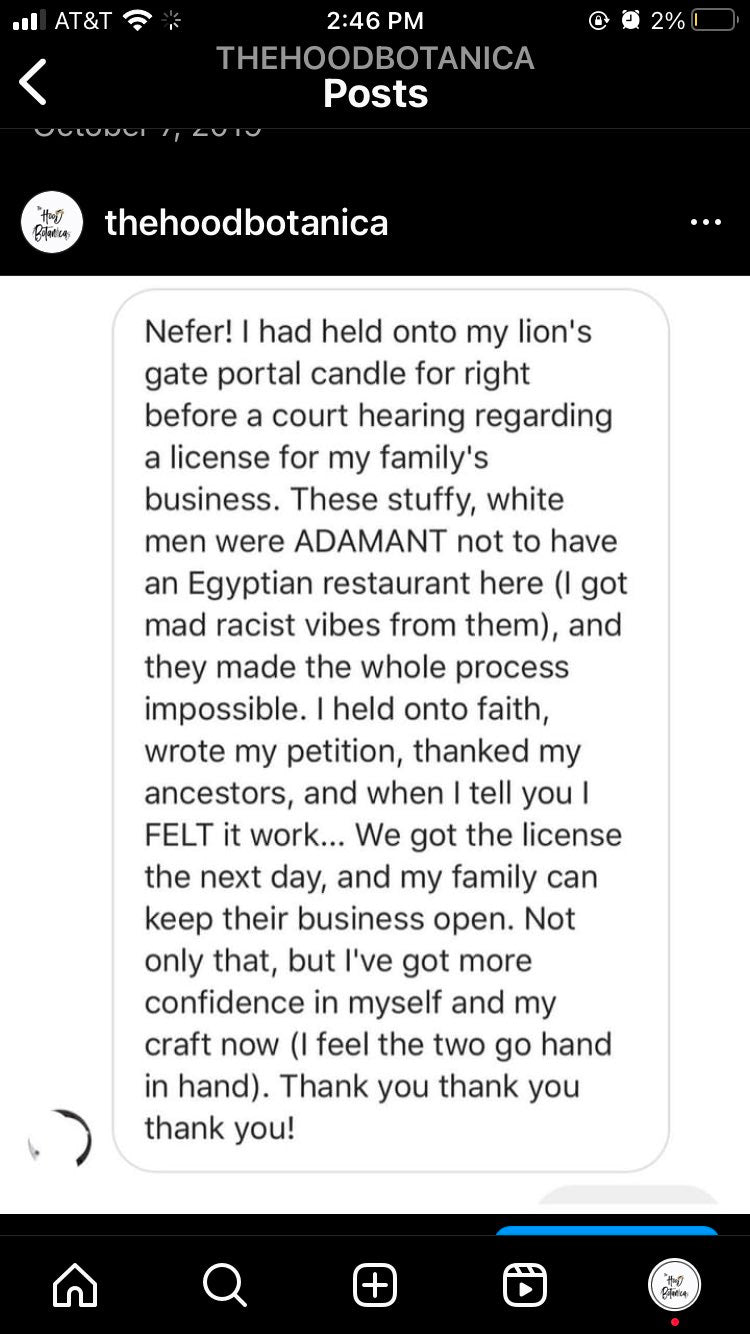Tap the THEHOODBOTANICA header title

[375, 58]
